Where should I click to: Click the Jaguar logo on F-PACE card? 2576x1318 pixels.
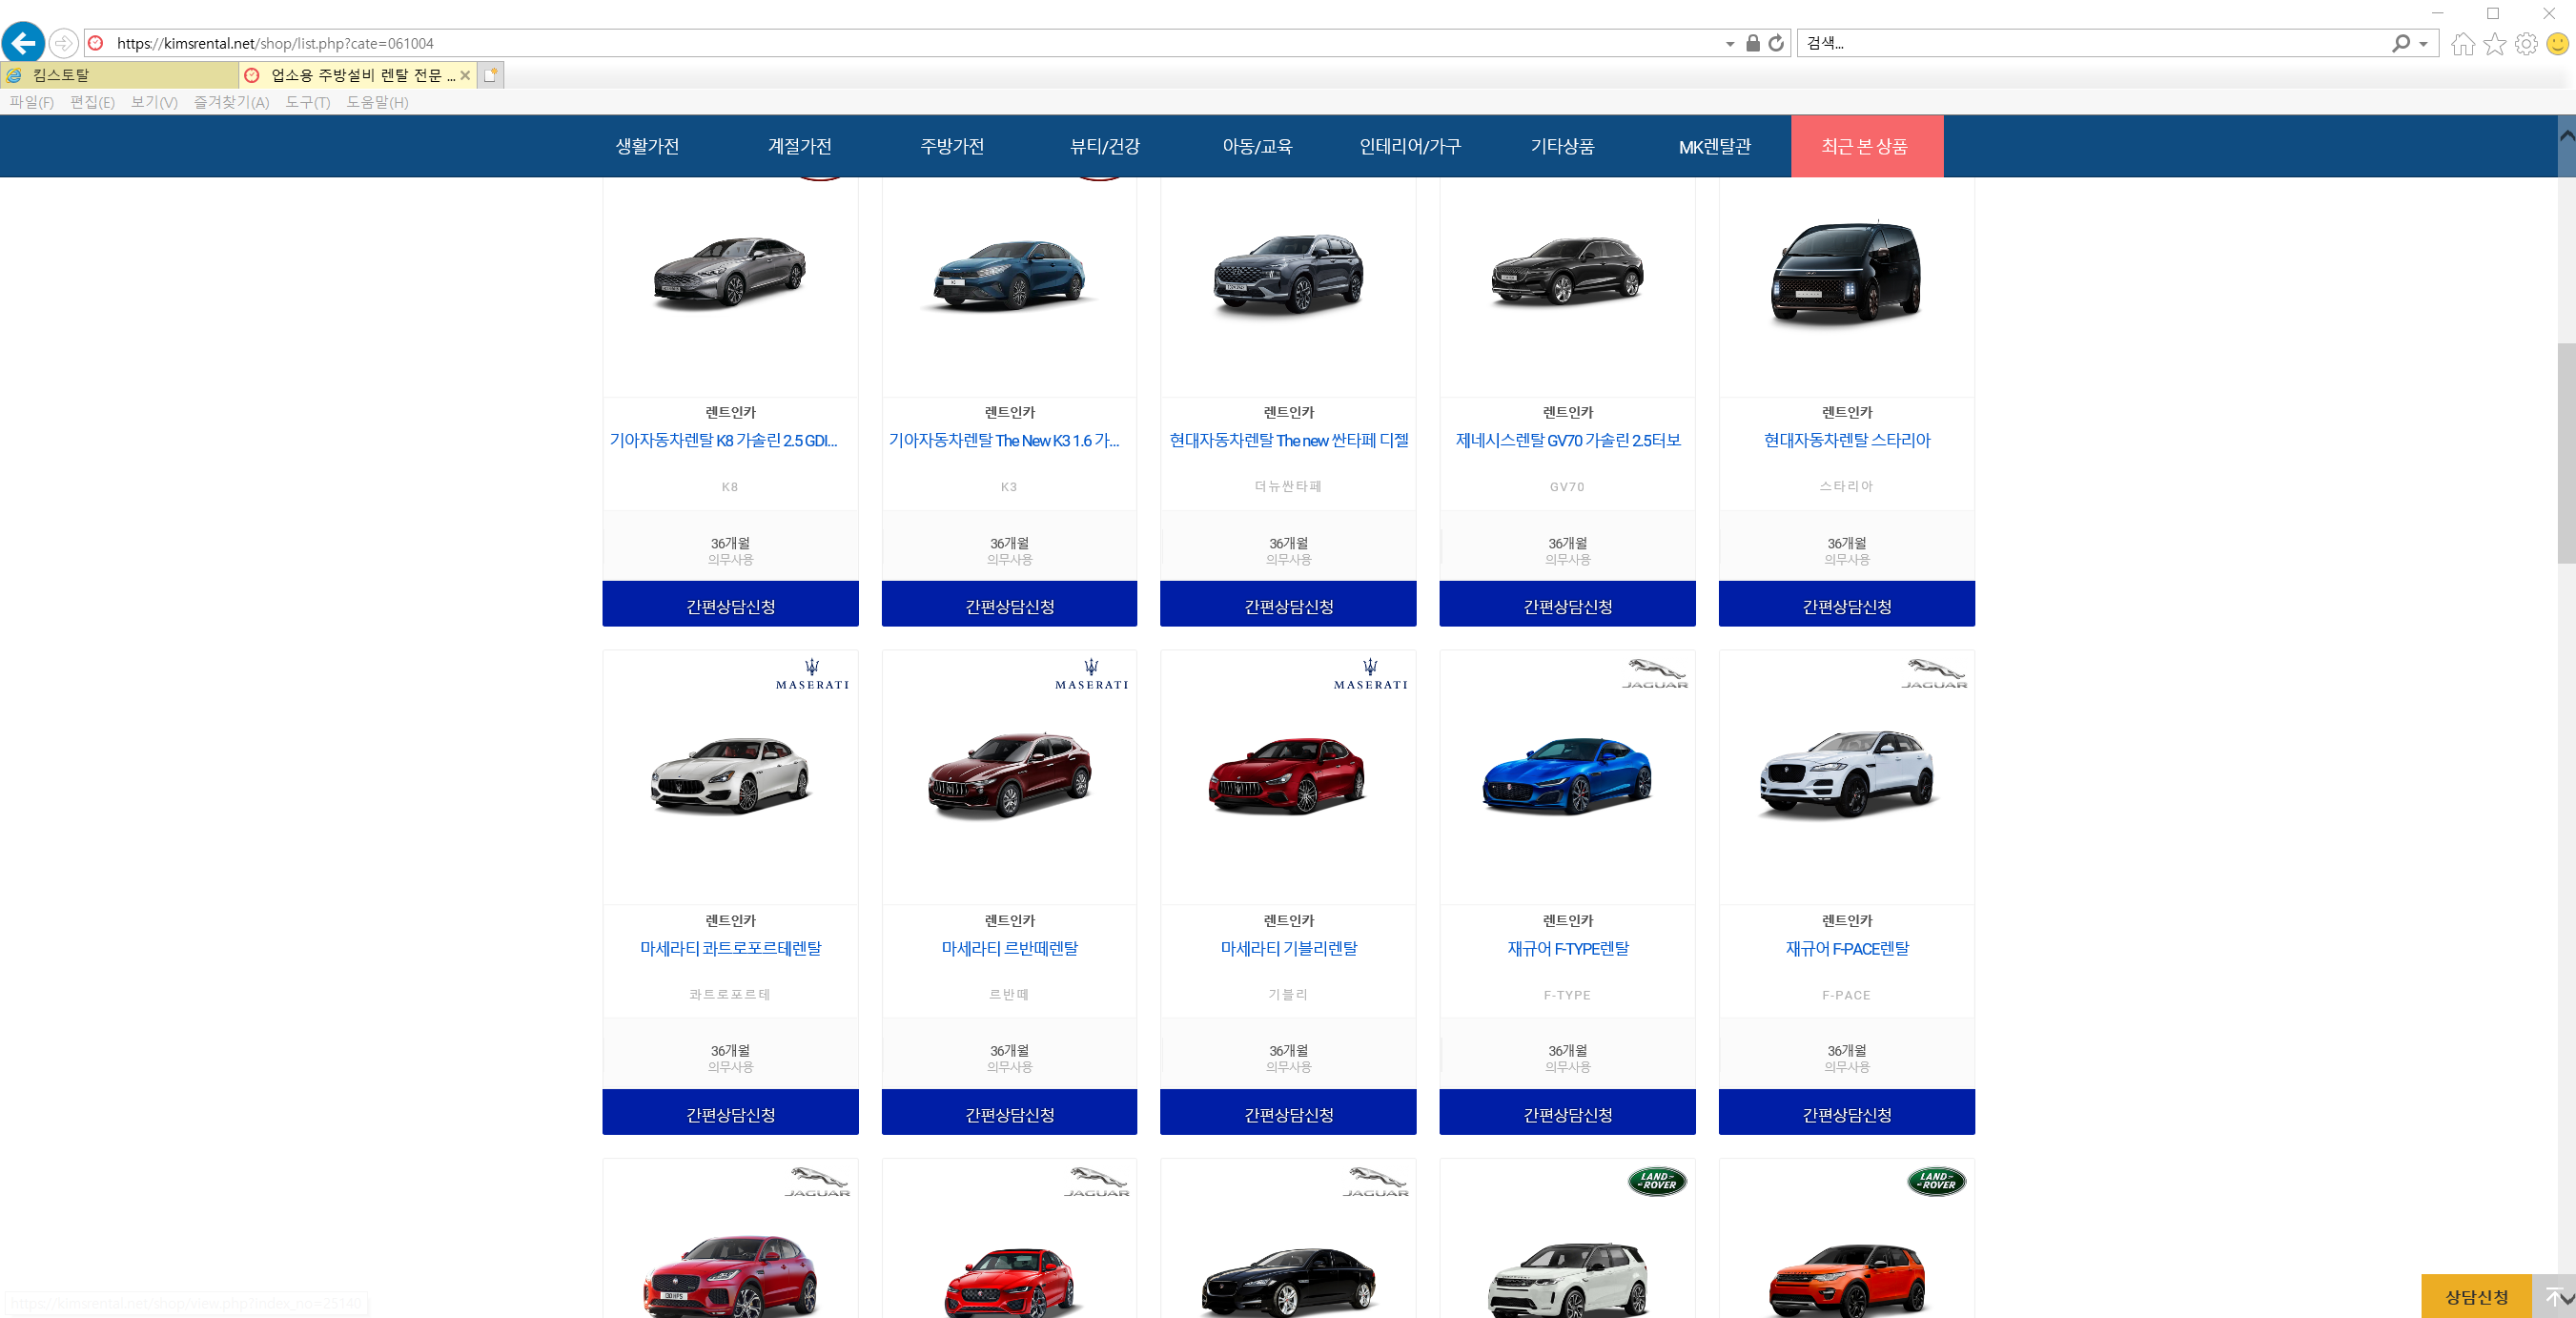pyautogui.click(x=1933, y=674)
